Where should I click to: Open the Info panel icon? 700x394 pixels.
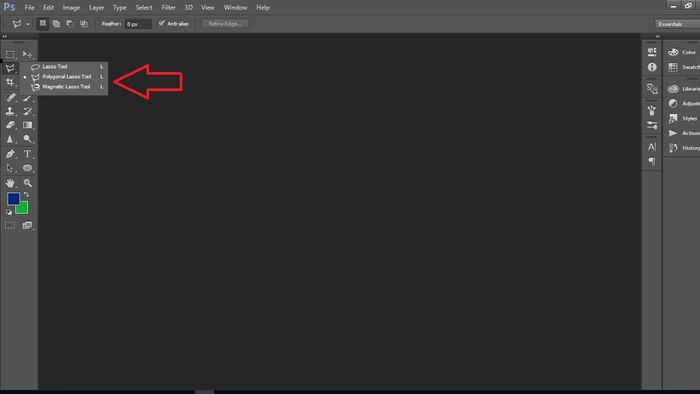point(652,67)
